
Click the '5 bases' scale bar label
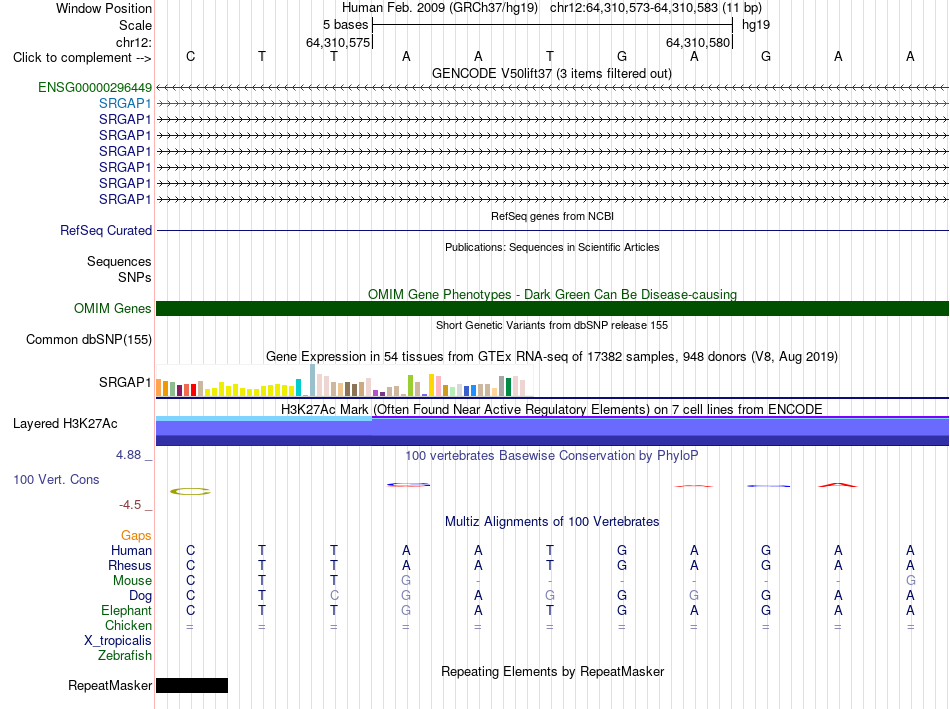(x=345, y=25)
